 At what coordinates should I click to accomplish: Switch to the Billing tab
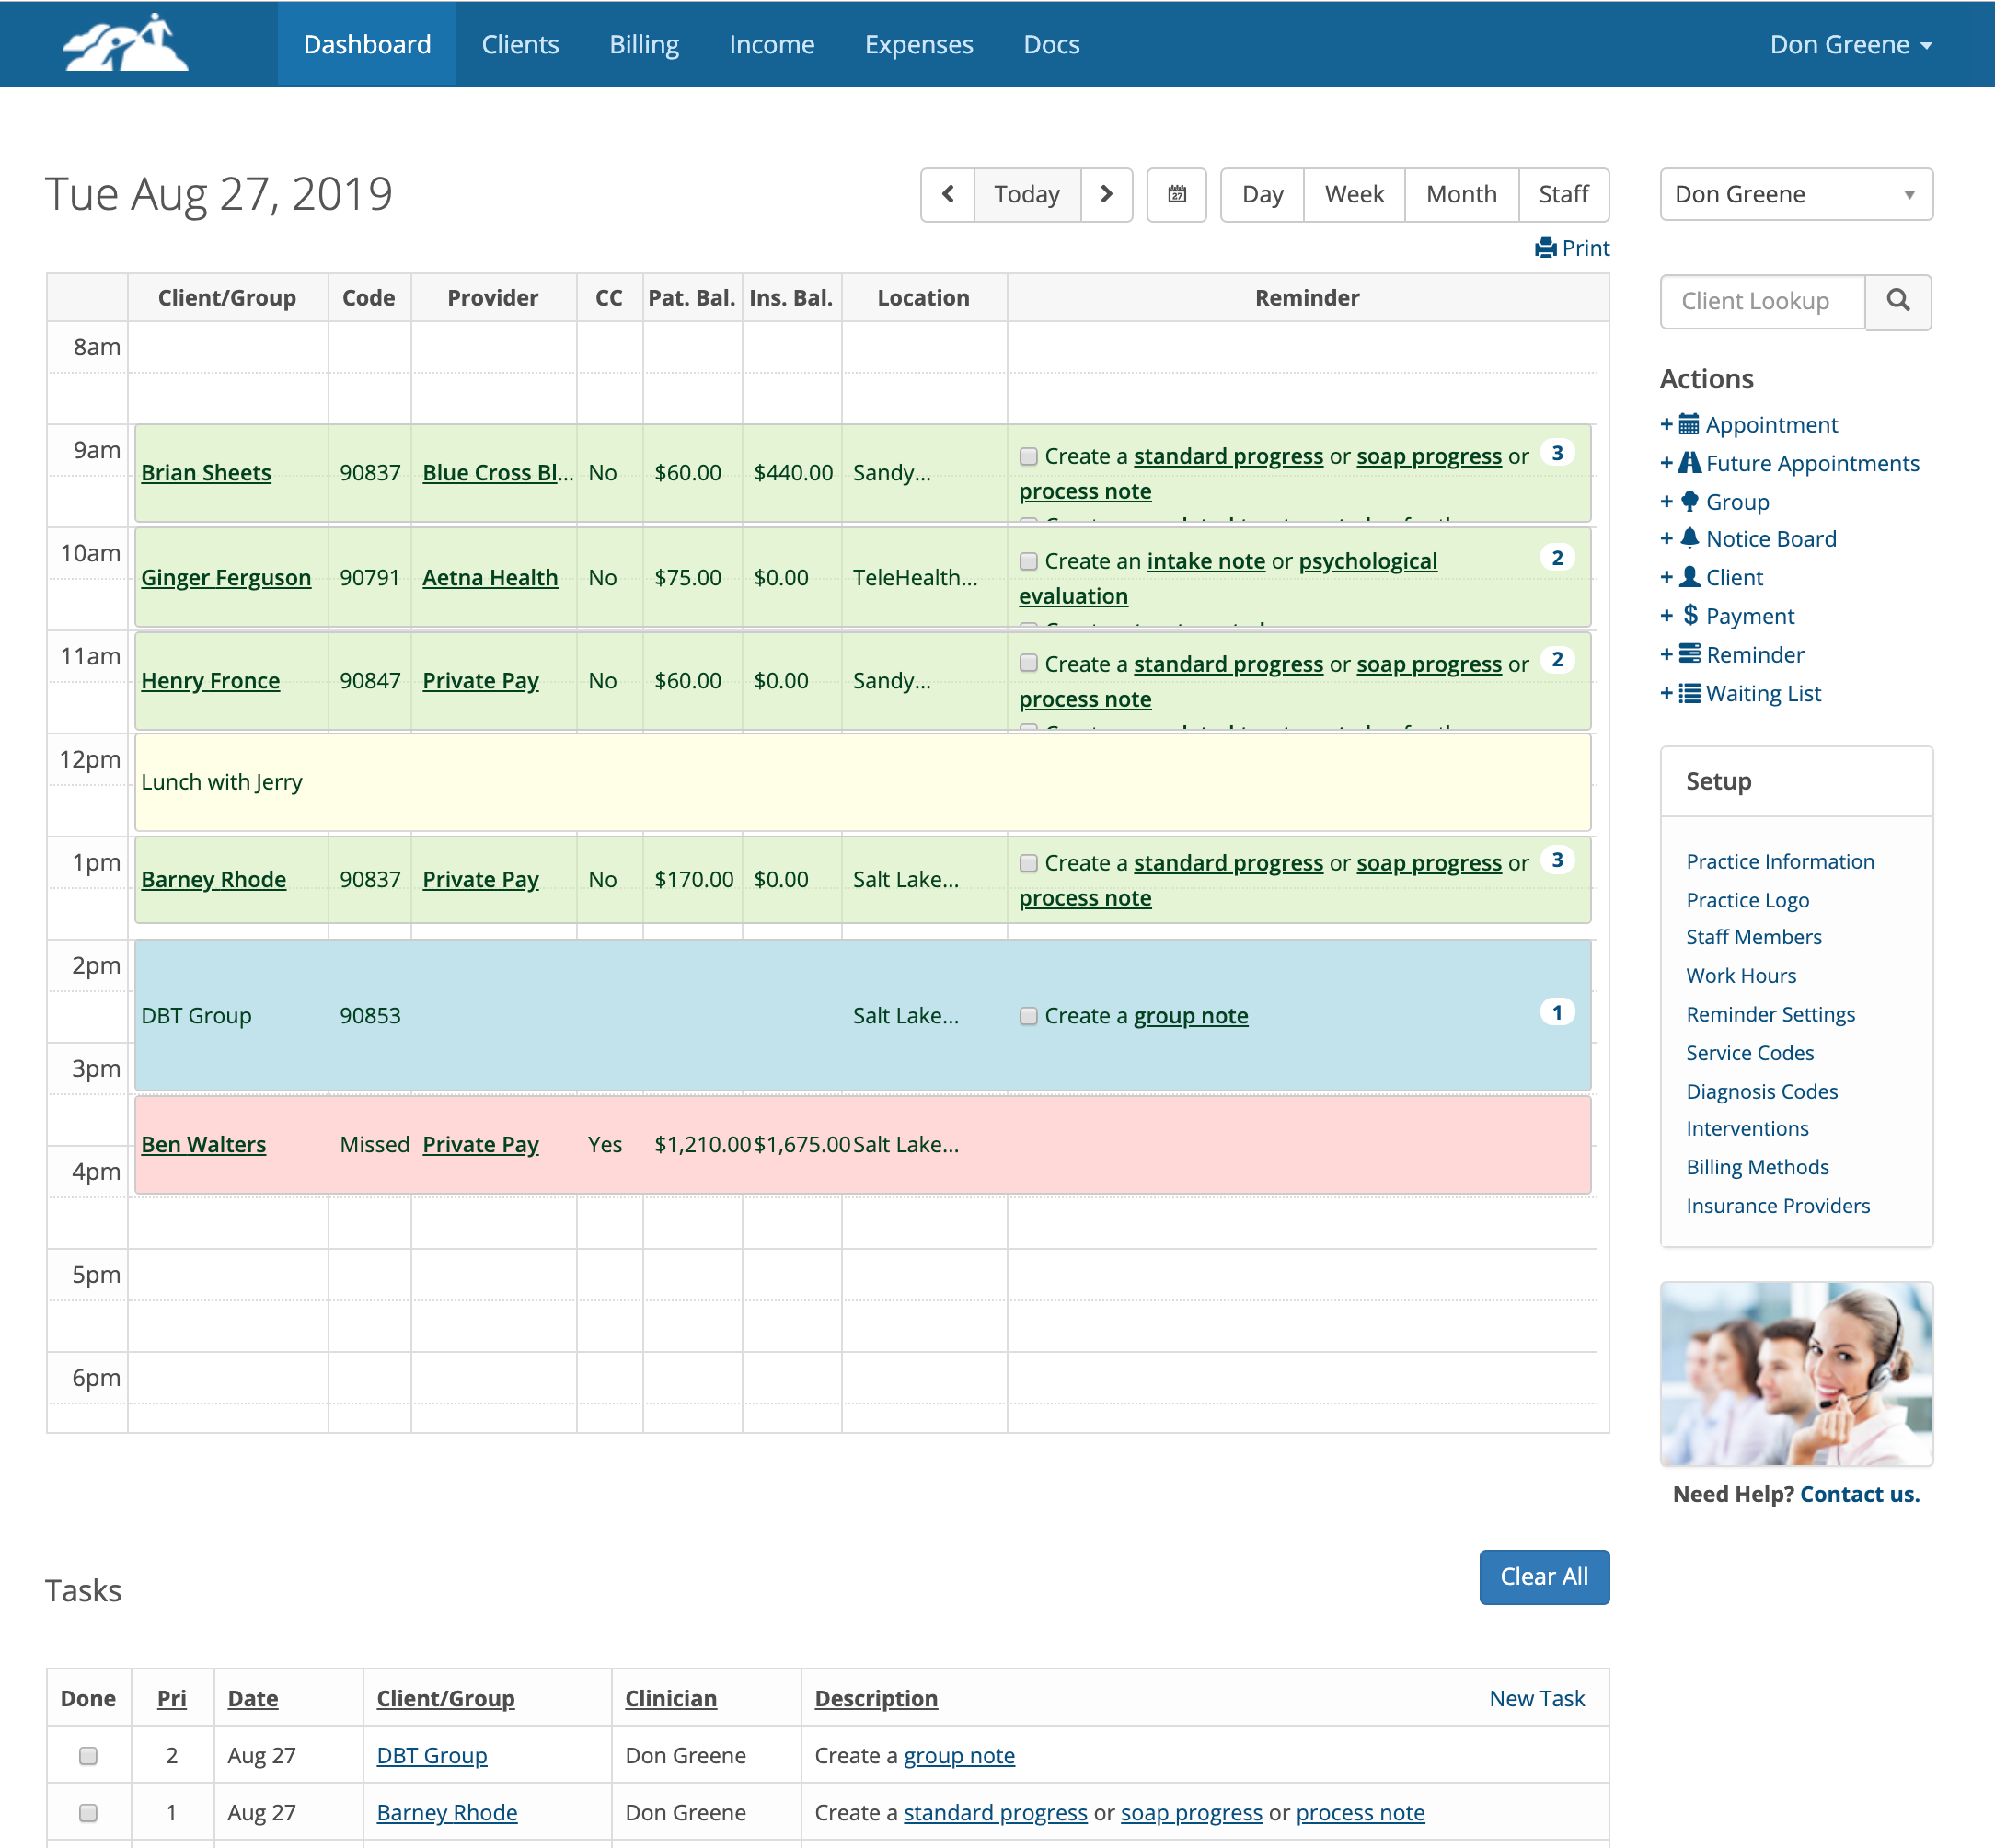(x=644, y=44)
